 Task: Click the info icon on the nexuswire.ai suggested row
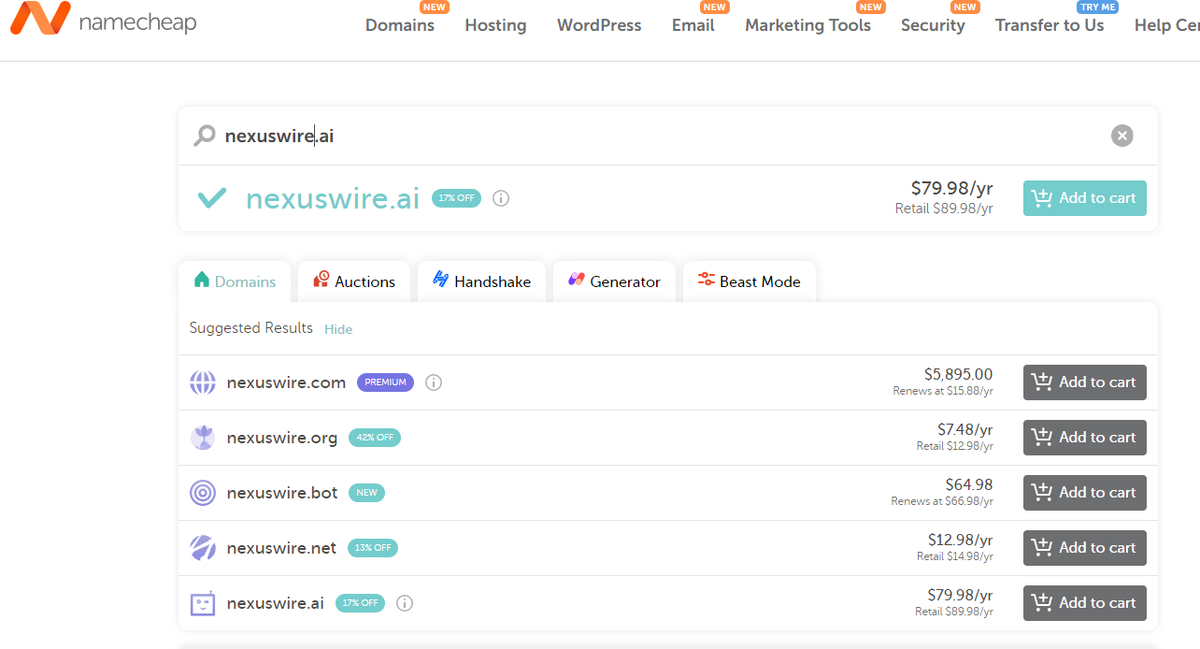pos(404,603)
